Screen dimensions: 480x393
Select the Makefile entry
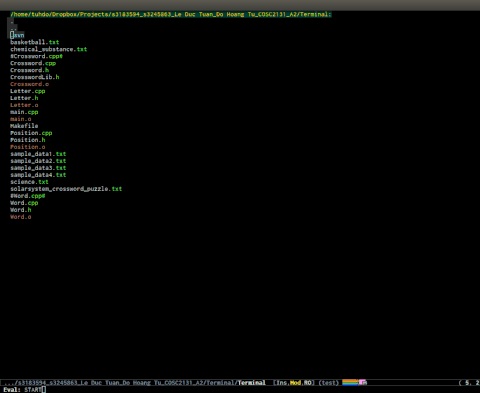(x=24, y=126)
